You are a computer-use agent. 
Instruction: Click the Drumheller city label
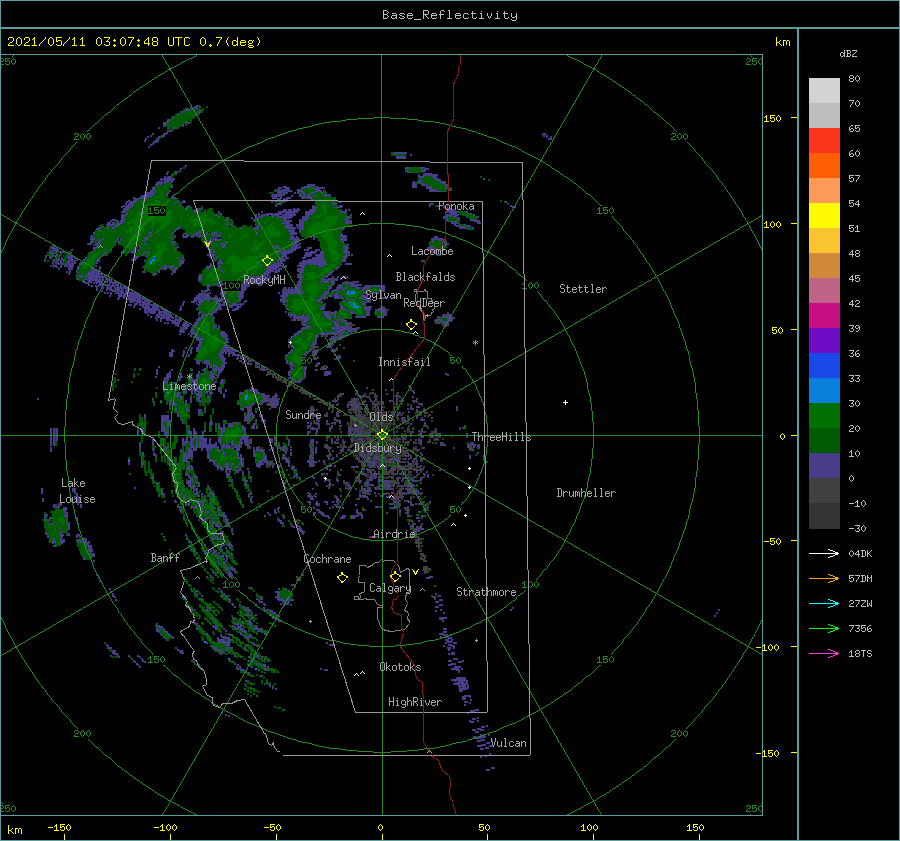[x=586, y=493]
